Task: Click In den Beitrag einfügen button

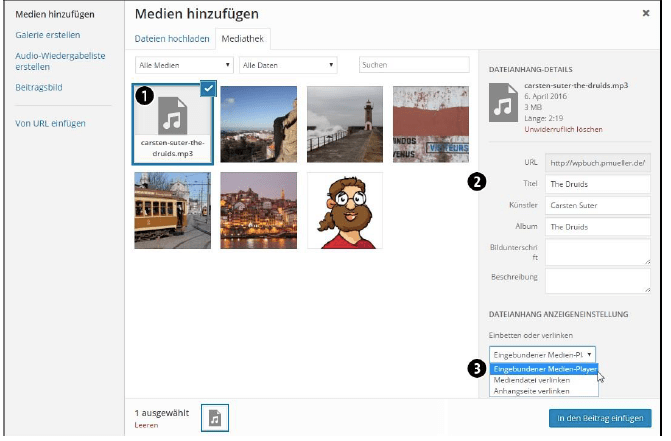Action: coord(600,418)
